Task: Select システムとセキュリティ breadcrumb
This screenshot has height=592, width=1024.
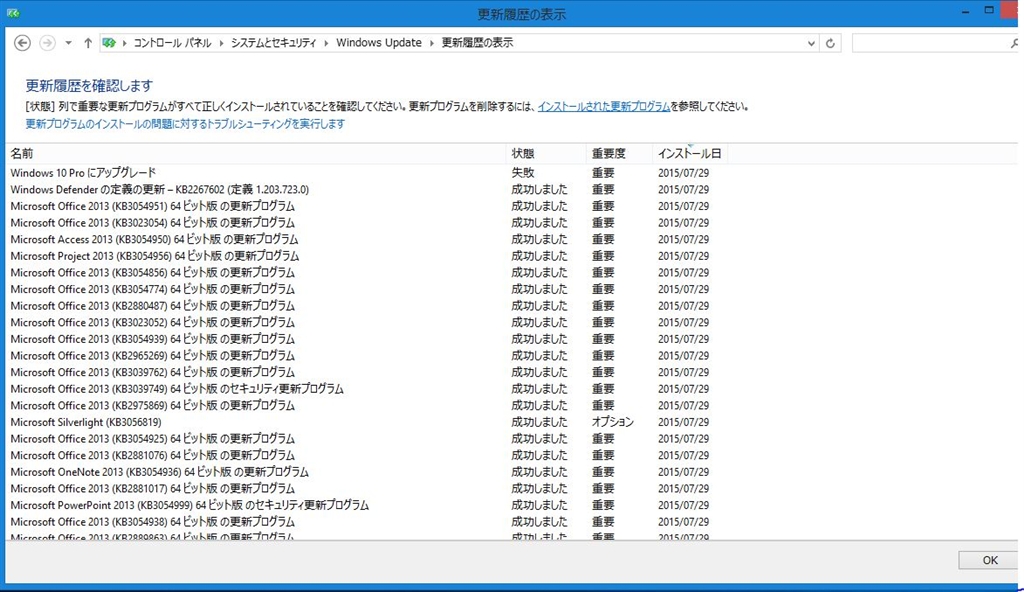Action: (x=273, y=43)
